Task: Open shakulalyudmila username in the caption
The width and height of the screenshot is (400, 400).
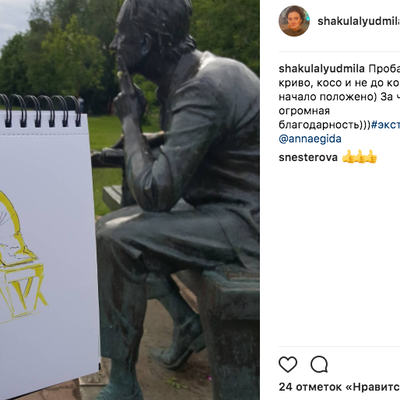Action: (x=322, y=69)
